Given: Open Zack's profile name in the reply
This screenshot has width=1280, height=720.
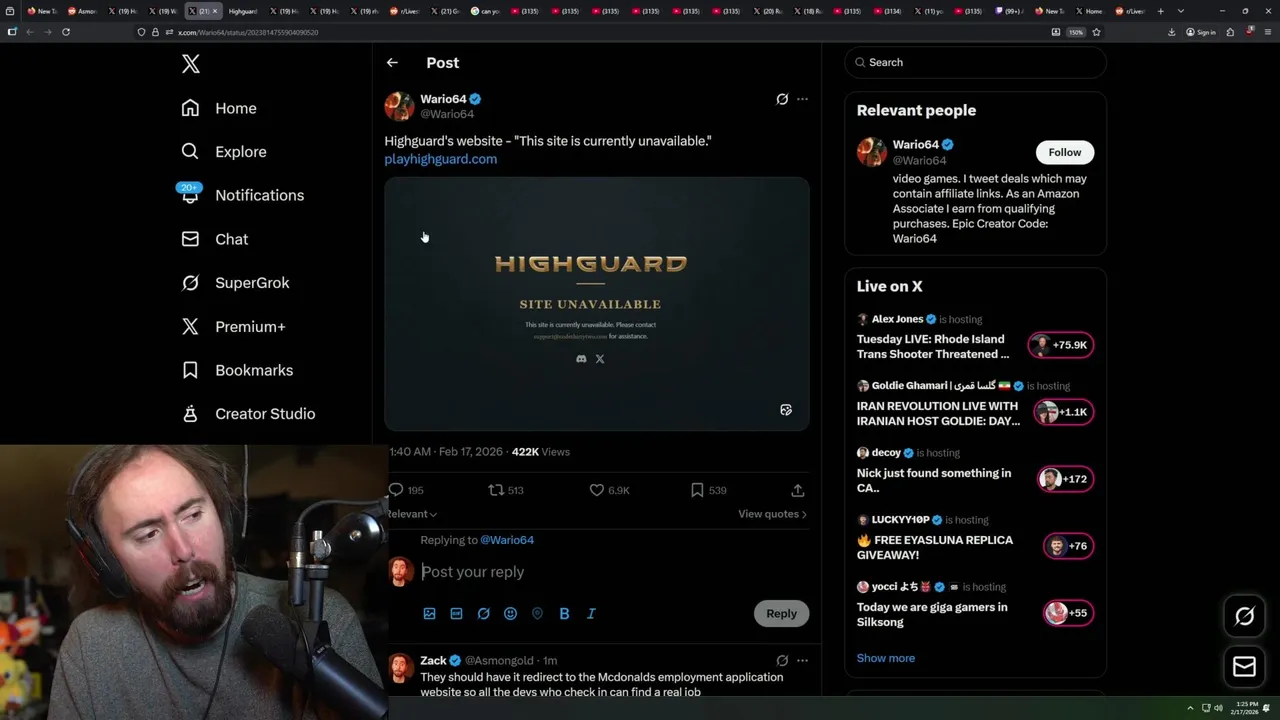Looking at the screenshot, I should pos(433,660).
